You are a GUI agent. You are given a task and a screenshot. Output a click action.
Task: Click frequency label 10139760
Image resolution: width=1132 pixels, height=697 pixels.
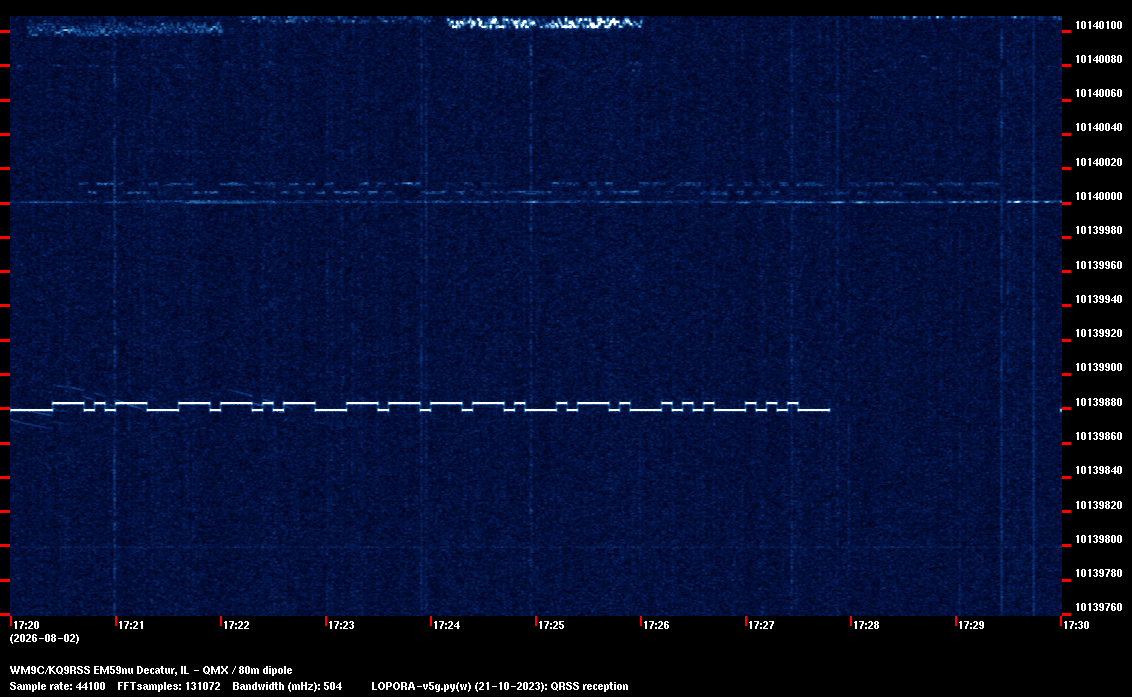pyautogui.click(x=1099, y=607)
